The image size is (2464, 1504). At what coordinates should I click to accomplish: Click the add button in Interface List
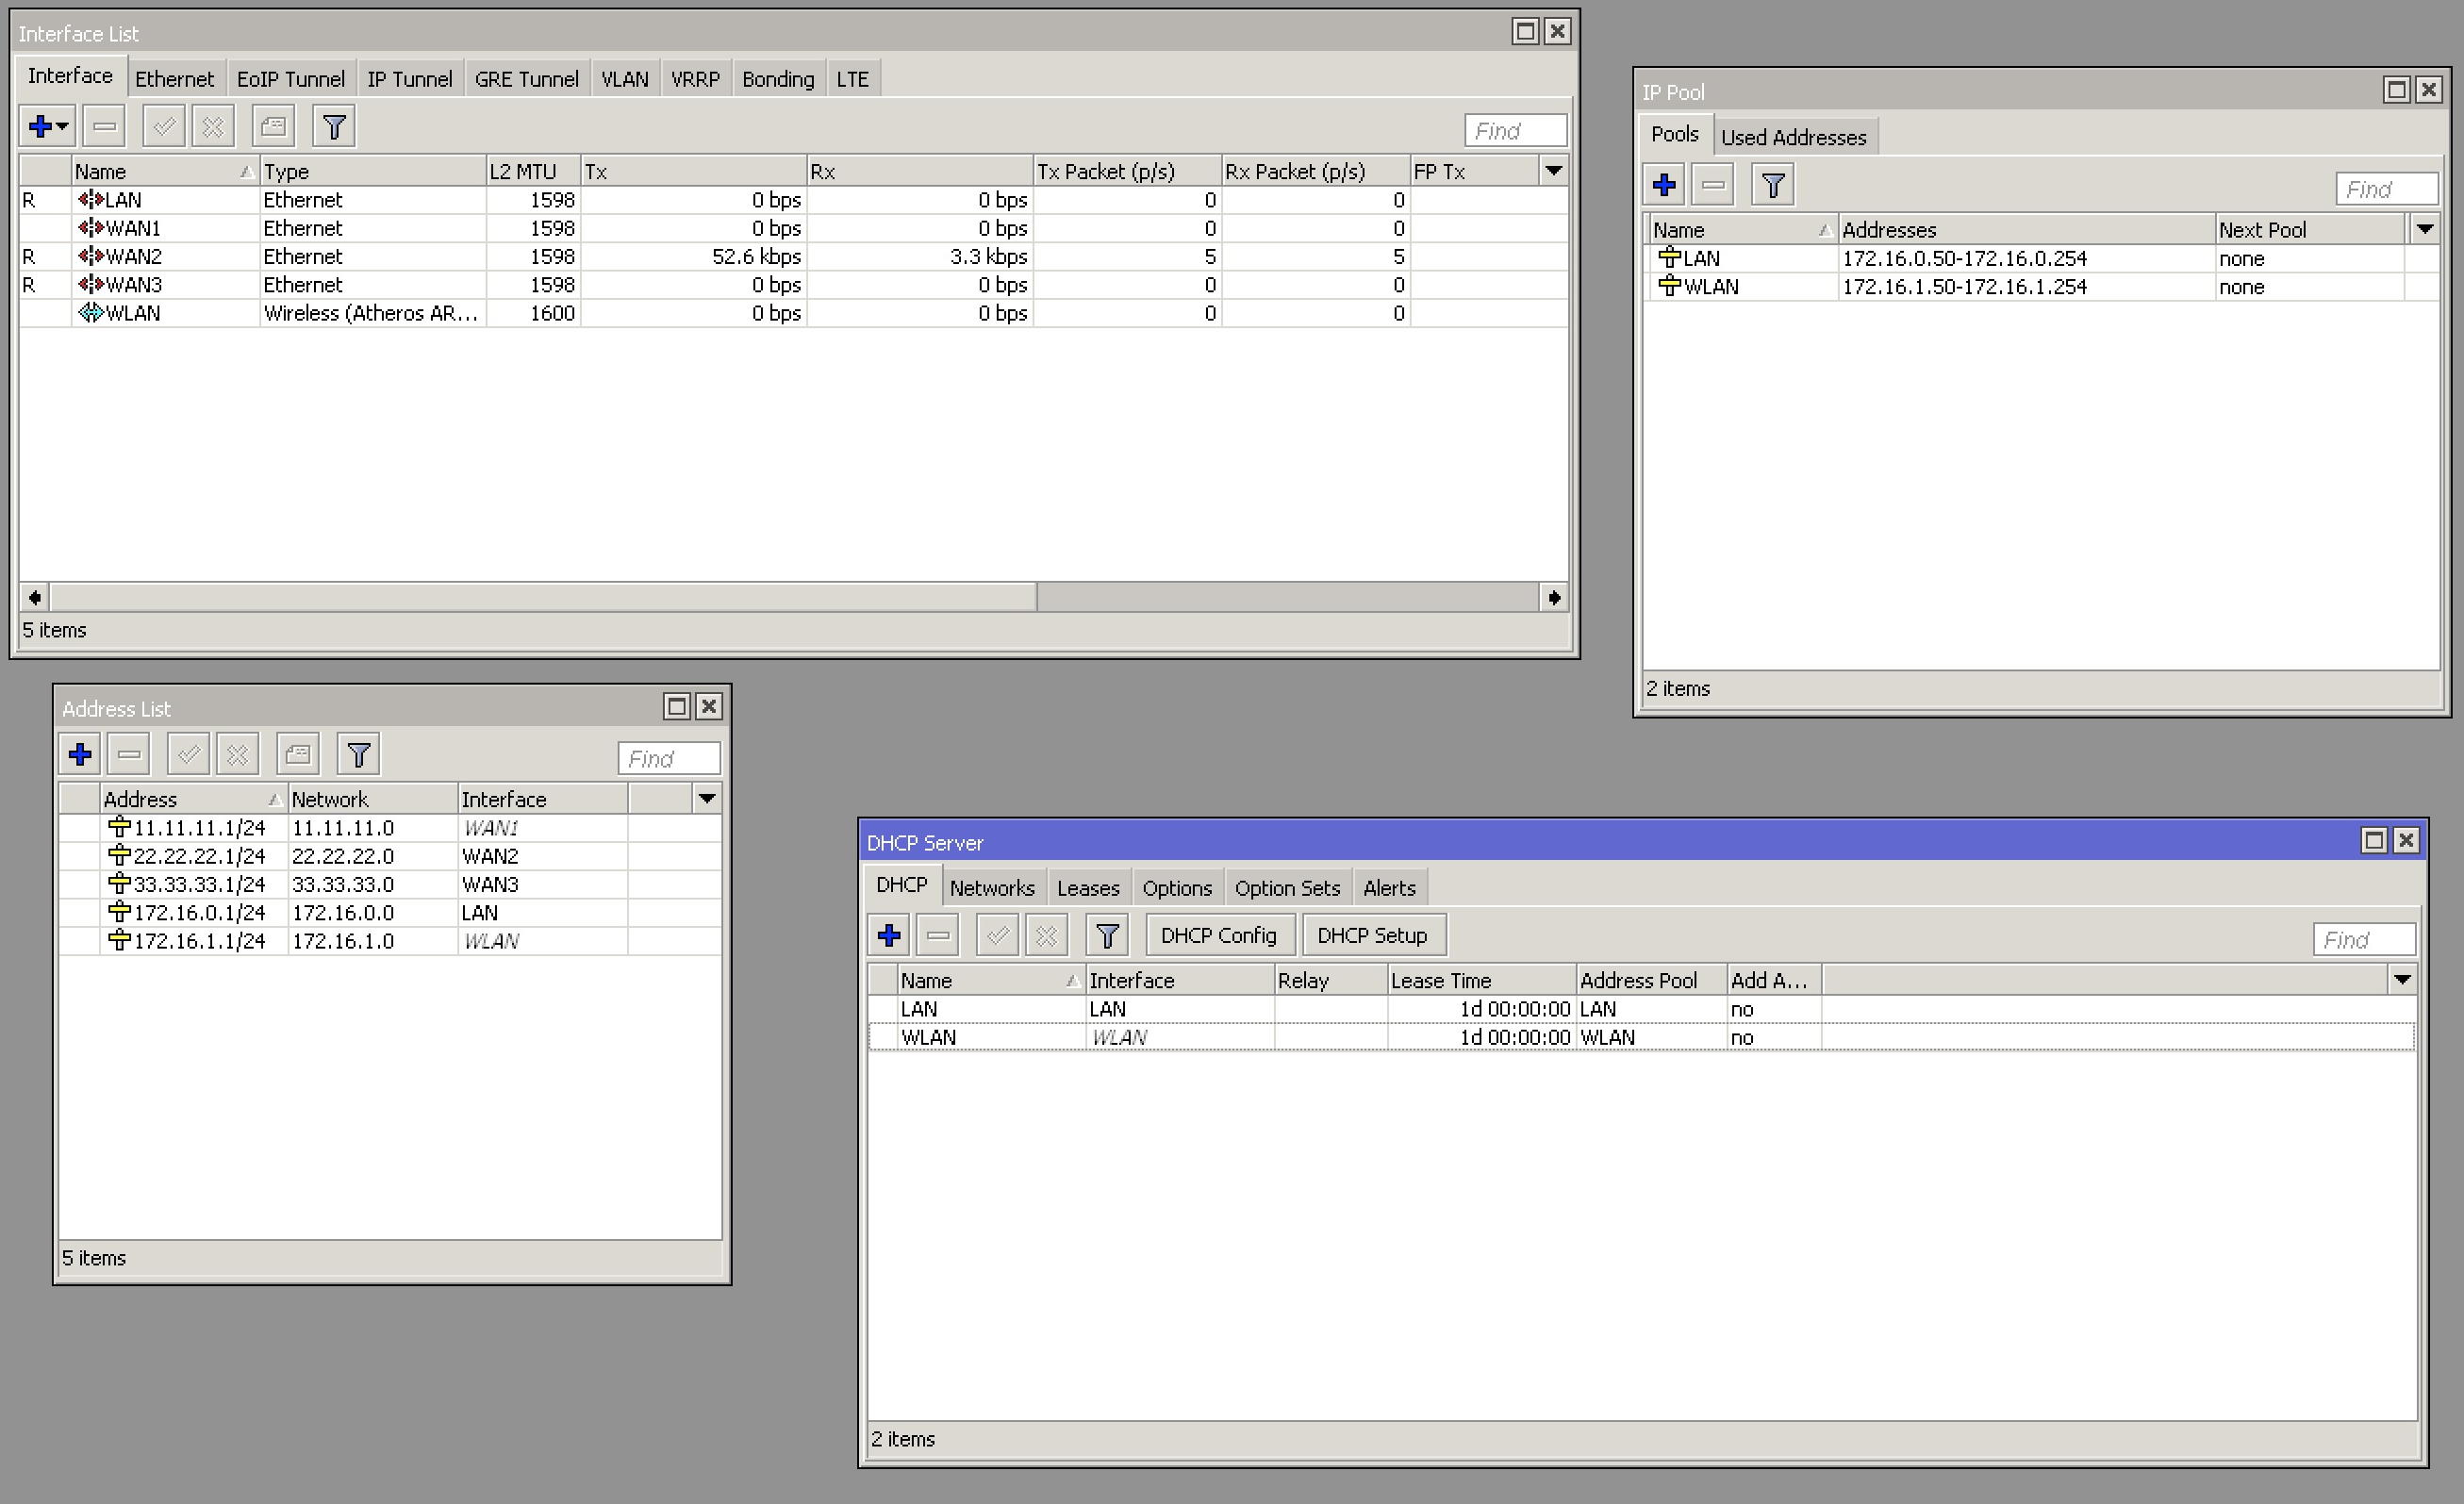[40, 127]
